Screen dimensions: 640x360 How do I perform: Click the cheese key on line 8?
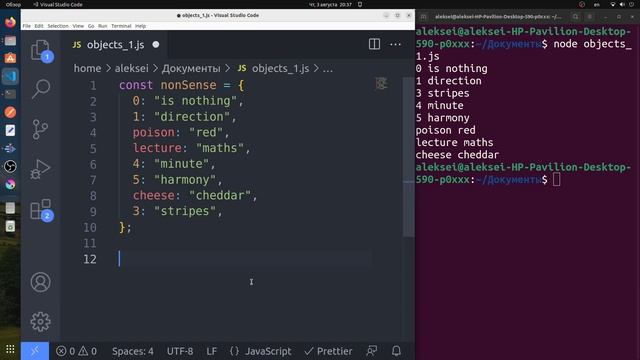coord(153,196)
